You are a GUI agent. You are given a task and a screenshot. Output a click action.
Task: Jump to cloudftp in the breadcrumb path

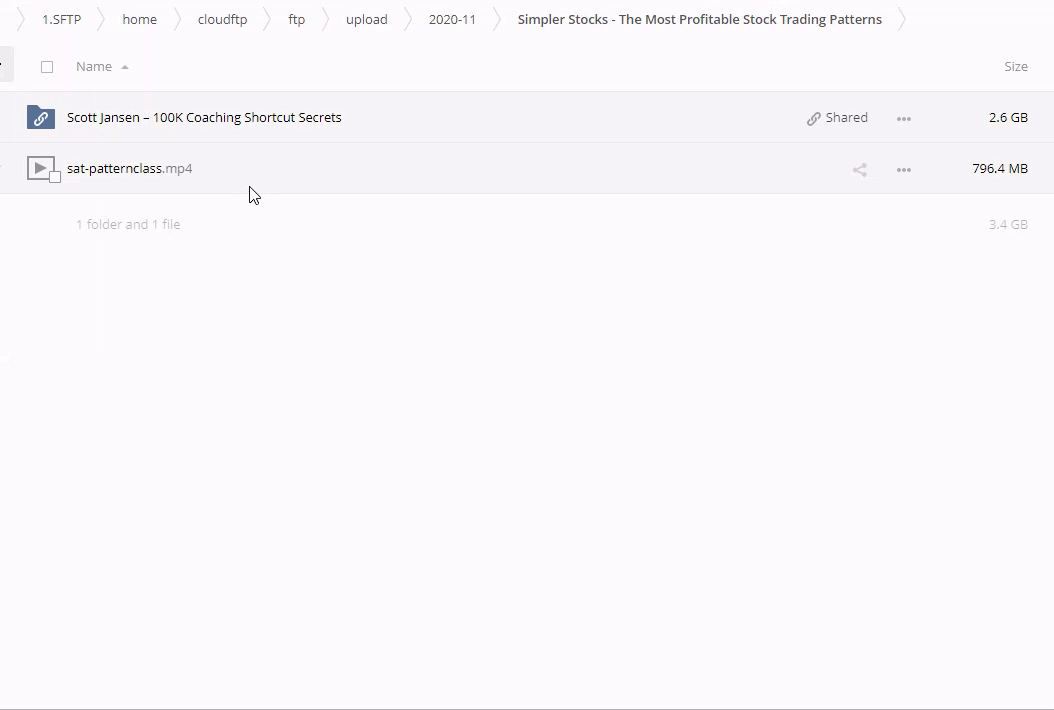pyautogui.click(x=222, y=20)
